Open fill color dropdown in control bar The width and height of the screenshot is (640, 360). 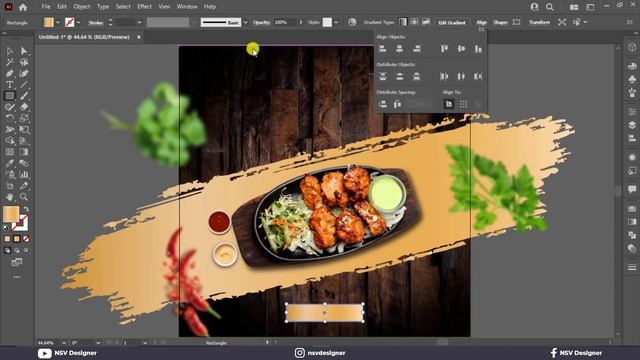[58, 22]
